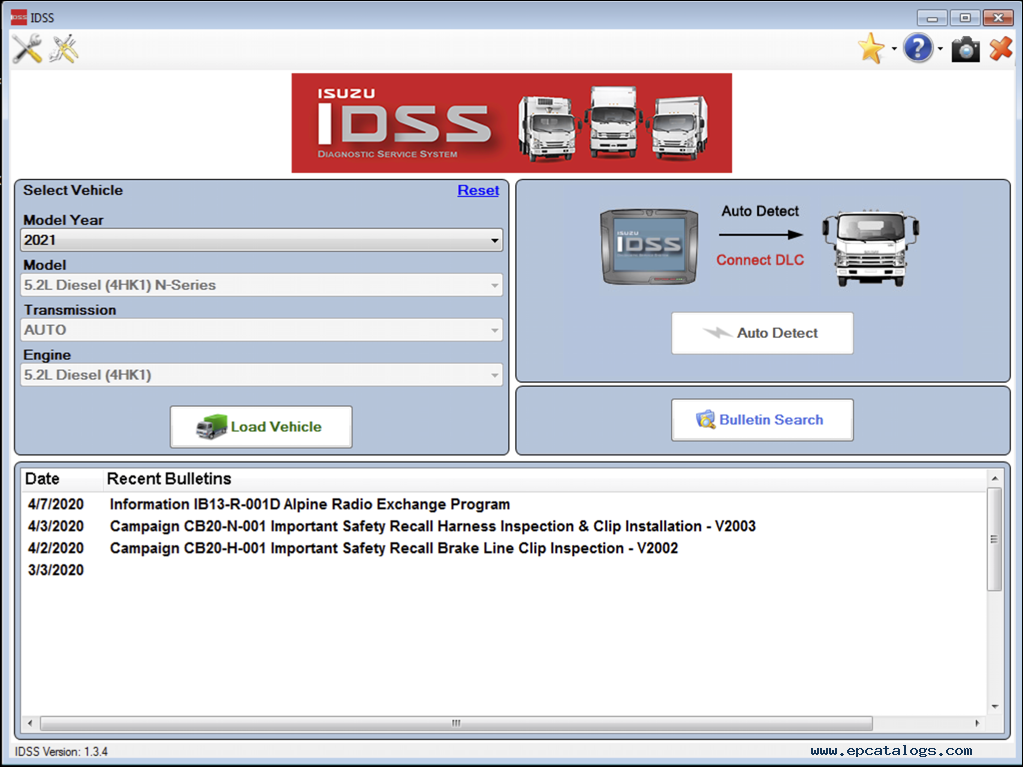Expand the help dropdown arrow

click(940, 49)
